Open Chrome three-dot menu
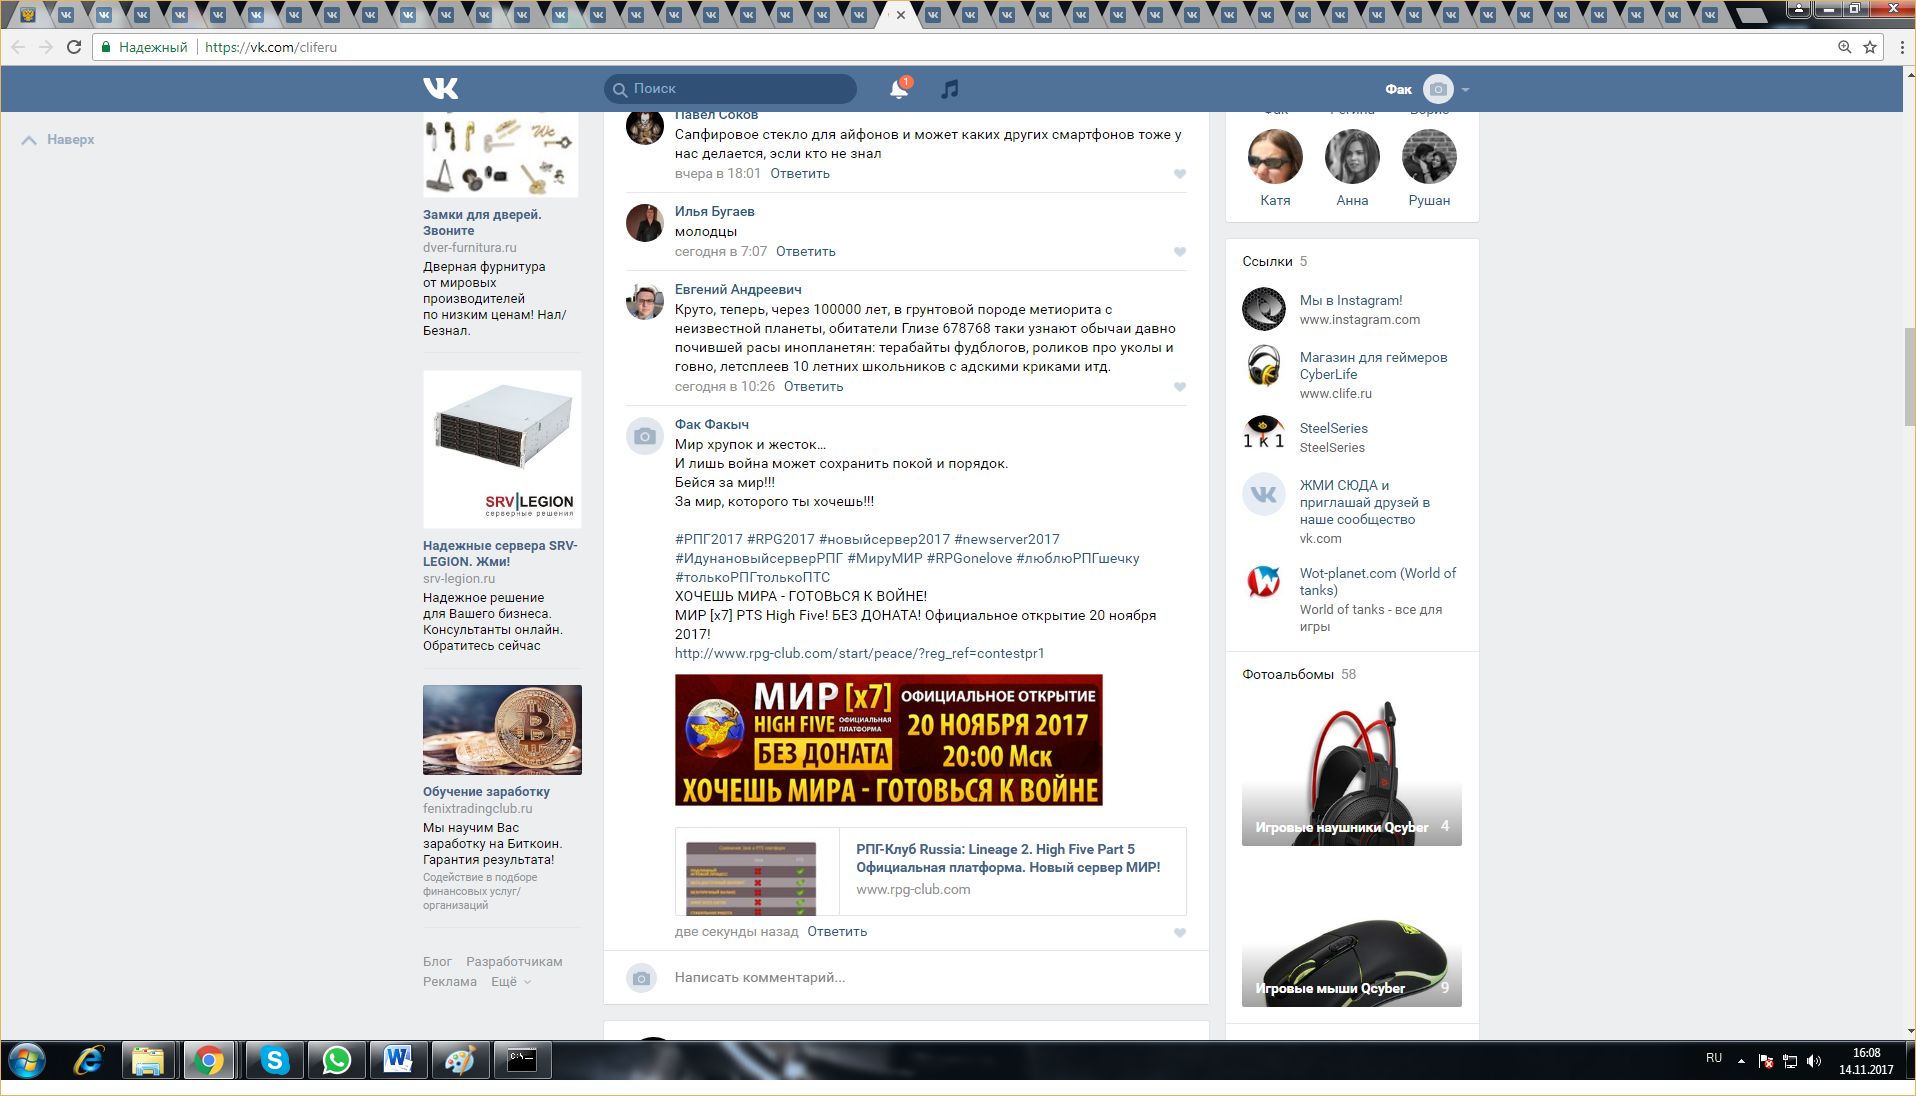The image size is (1916, 1096). pos(1901,47)
